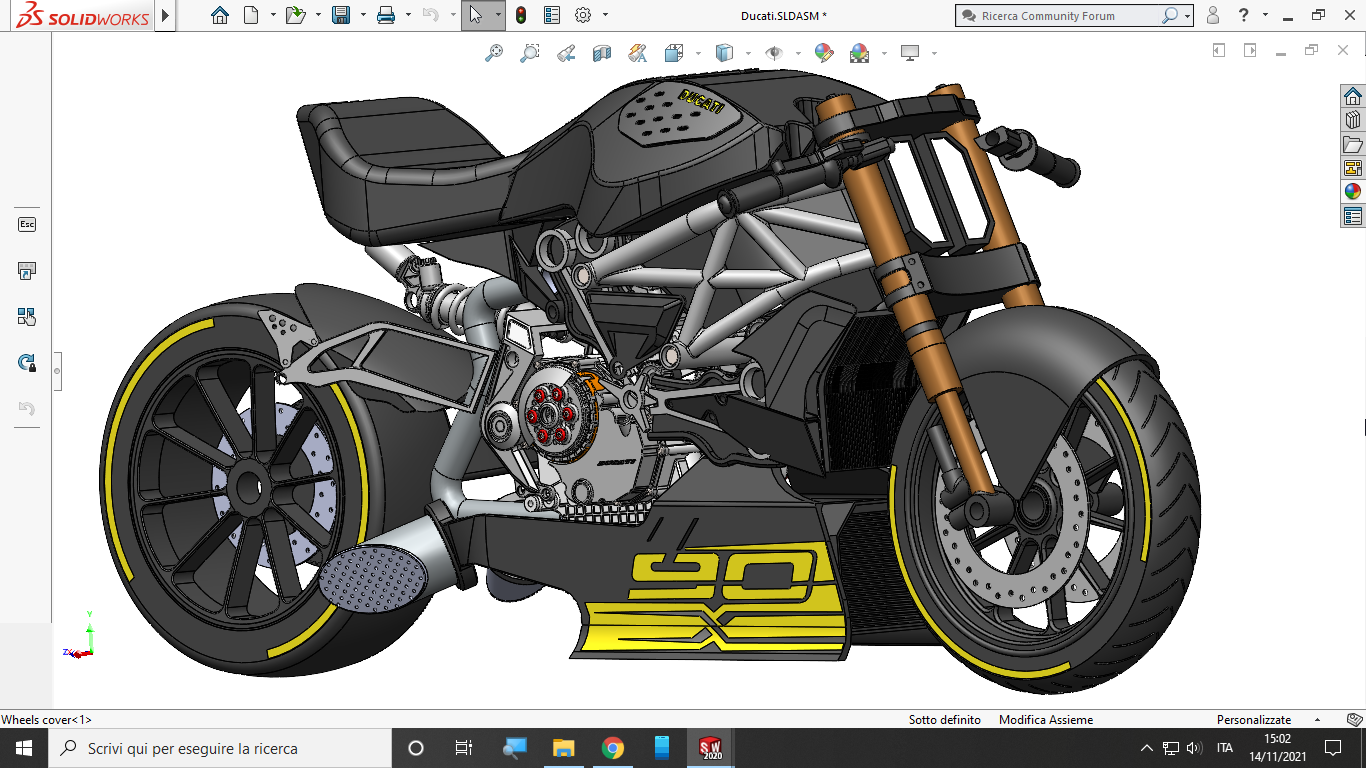Activate the Select cursor tool
Screen dimensions: 1366x768
click(476, 15)
